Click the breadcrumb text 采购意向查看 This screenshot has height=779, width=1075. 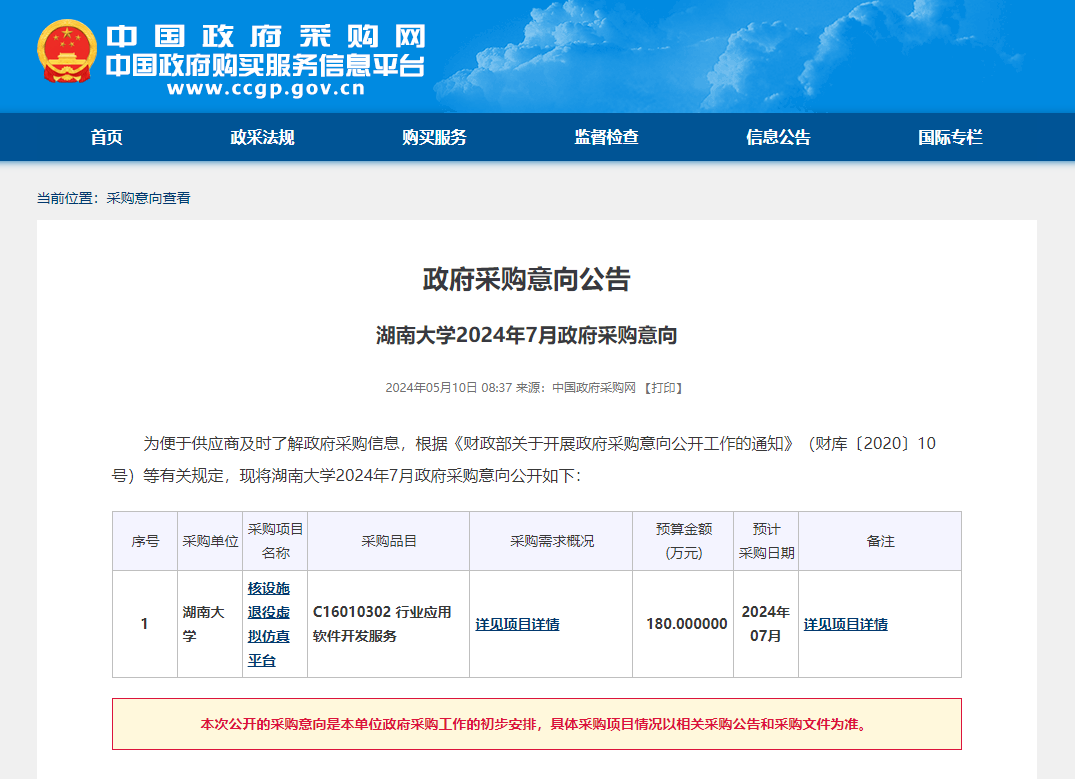[x=148, y=198]
